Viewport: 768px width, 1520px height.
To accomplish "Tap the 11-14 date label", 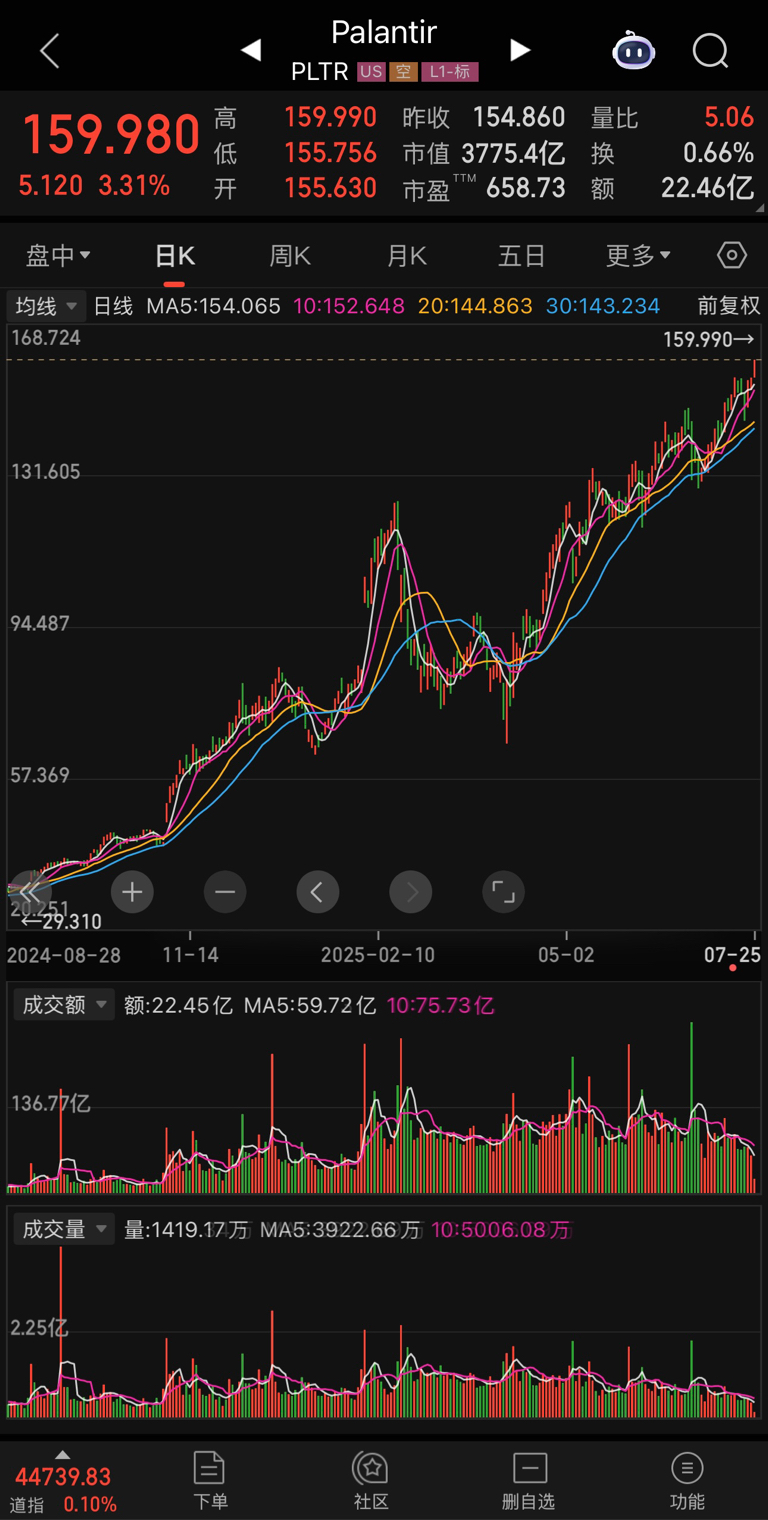I will (190, 955).
